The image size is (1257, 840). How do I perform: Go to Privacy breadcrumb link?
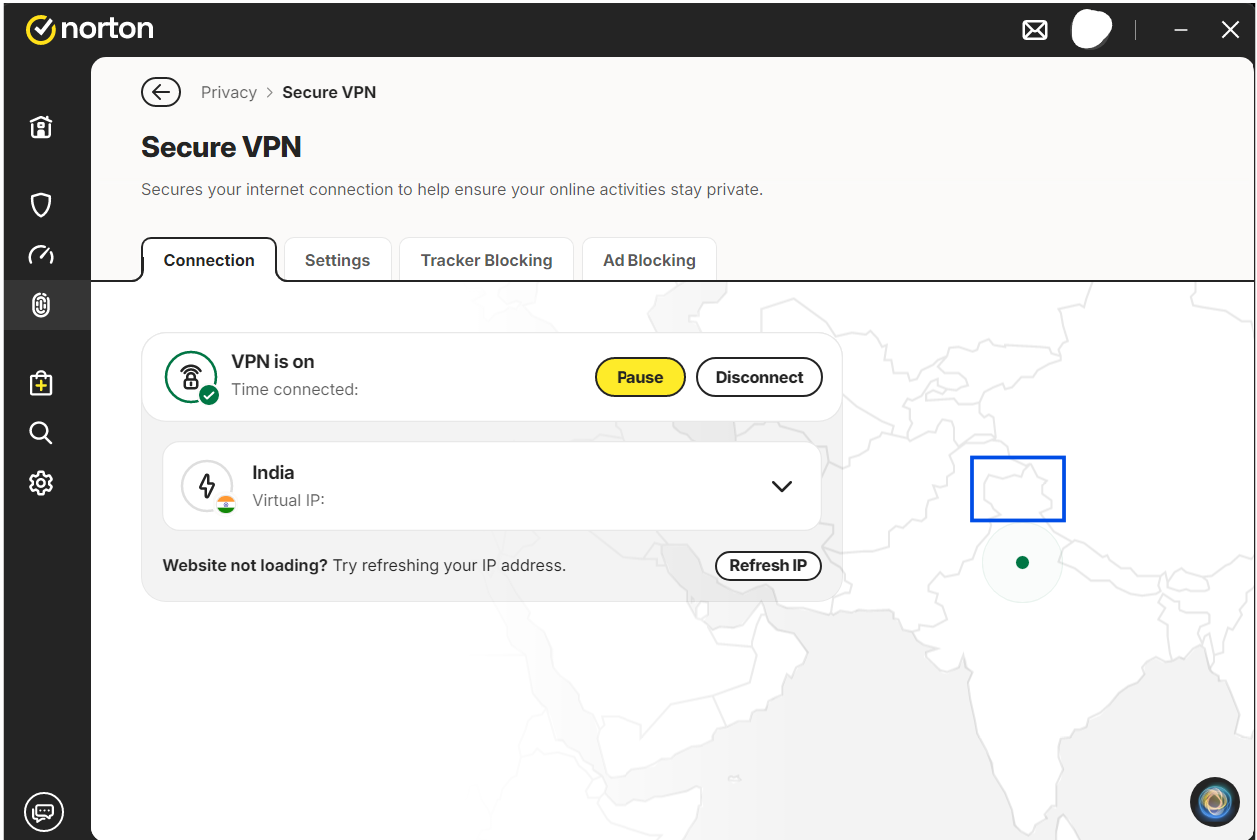[229, 92]
